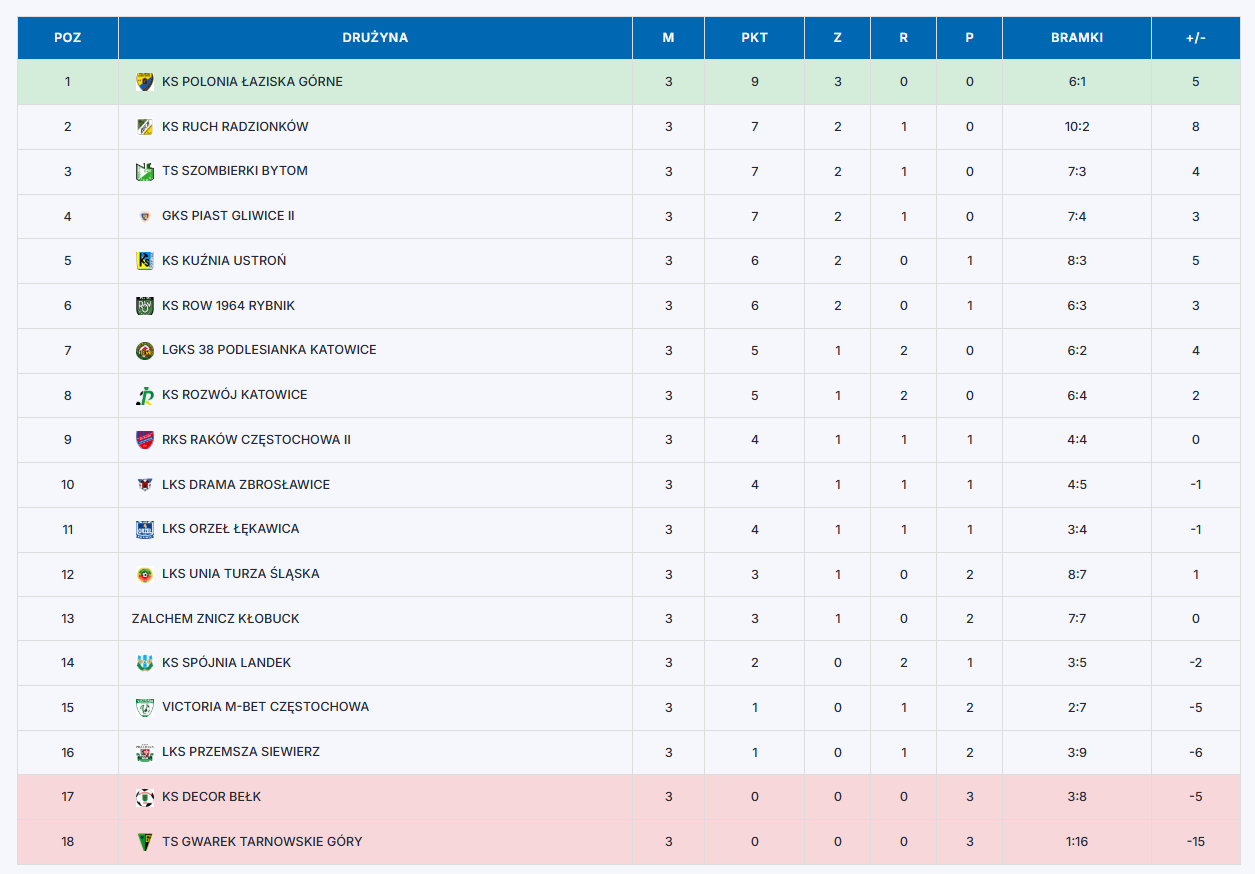
Task: Click the BRAMKI column header
Action: (1077, 38)
